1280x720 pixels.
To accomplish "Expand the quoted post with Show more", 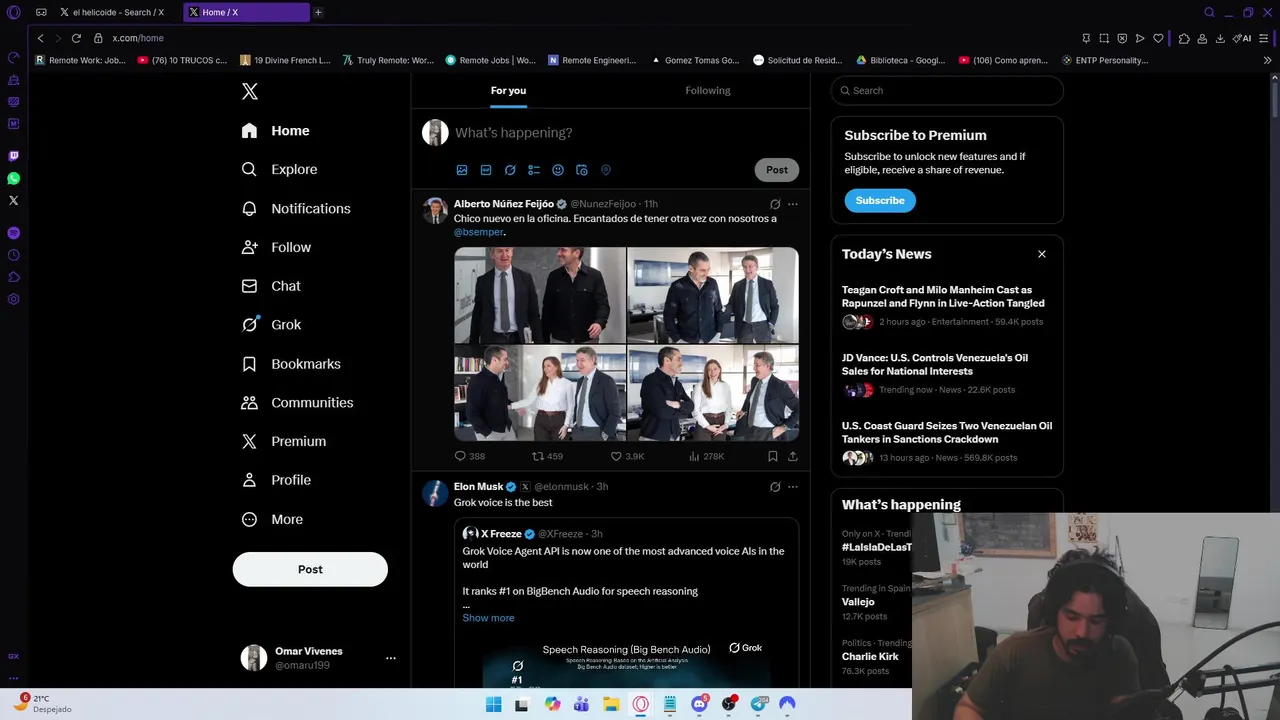I will 488,618.
